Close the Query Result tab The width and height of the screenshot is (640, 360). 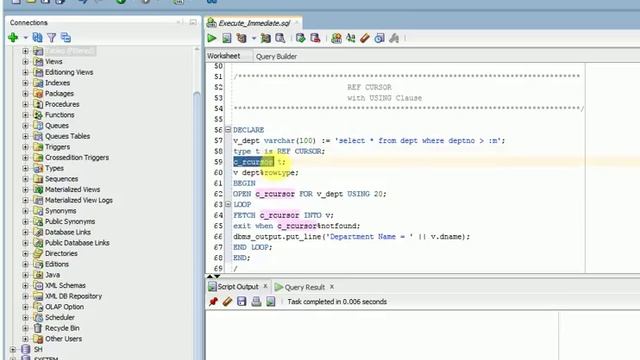tap(332, 287)
